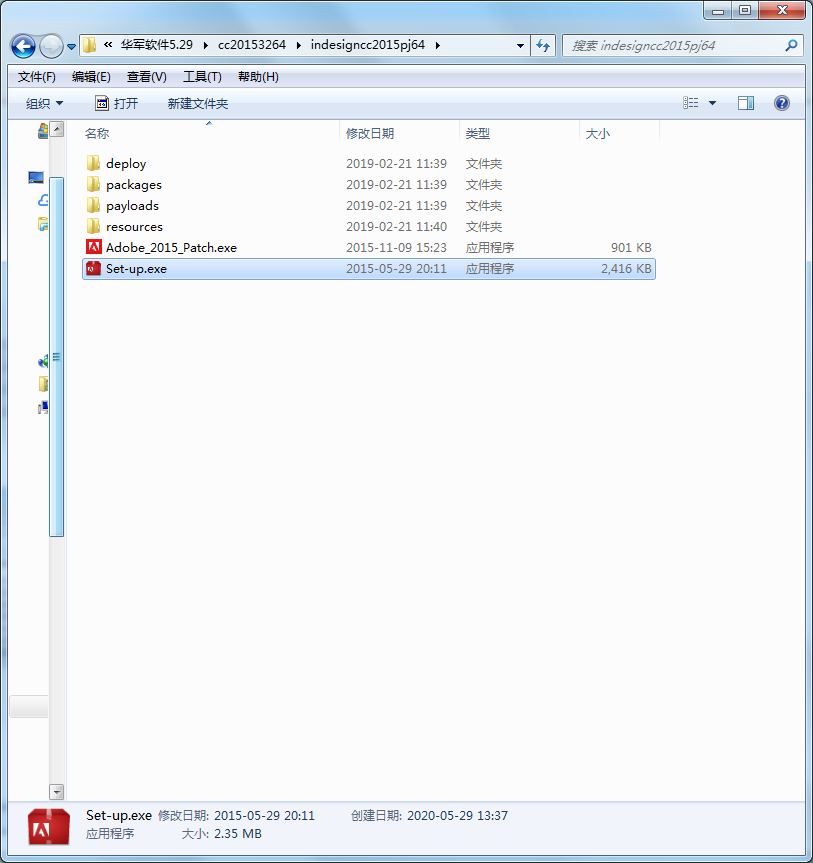Expand arrow after cc20153264 breadcrumb
813x863 pixels.
[298, 45]
